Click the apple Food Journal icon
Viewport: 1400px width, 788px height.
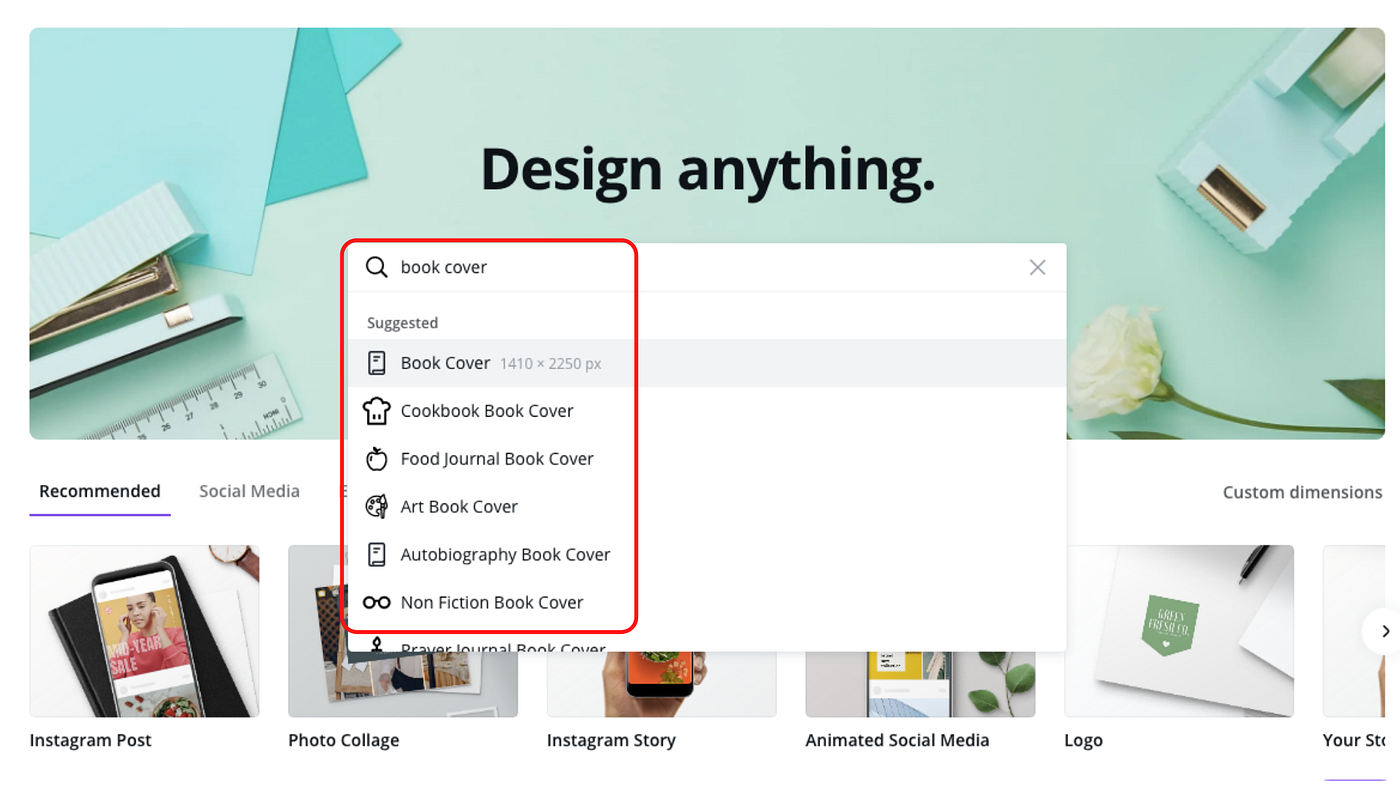pyautogui.click(x=376, y=458)
